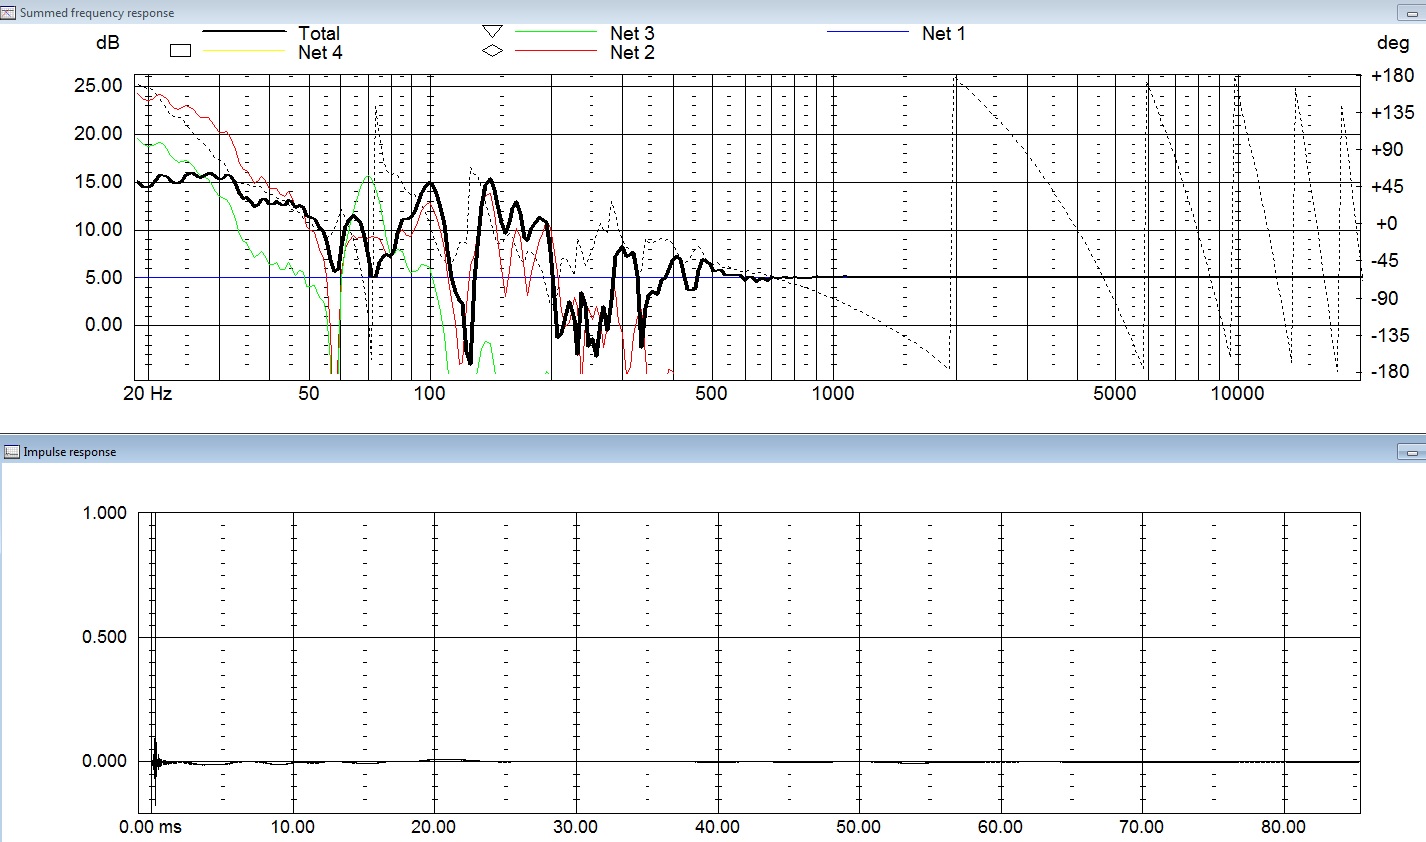
Task: Click the 'deg' phase axis label
Action: coord(1392,43)
